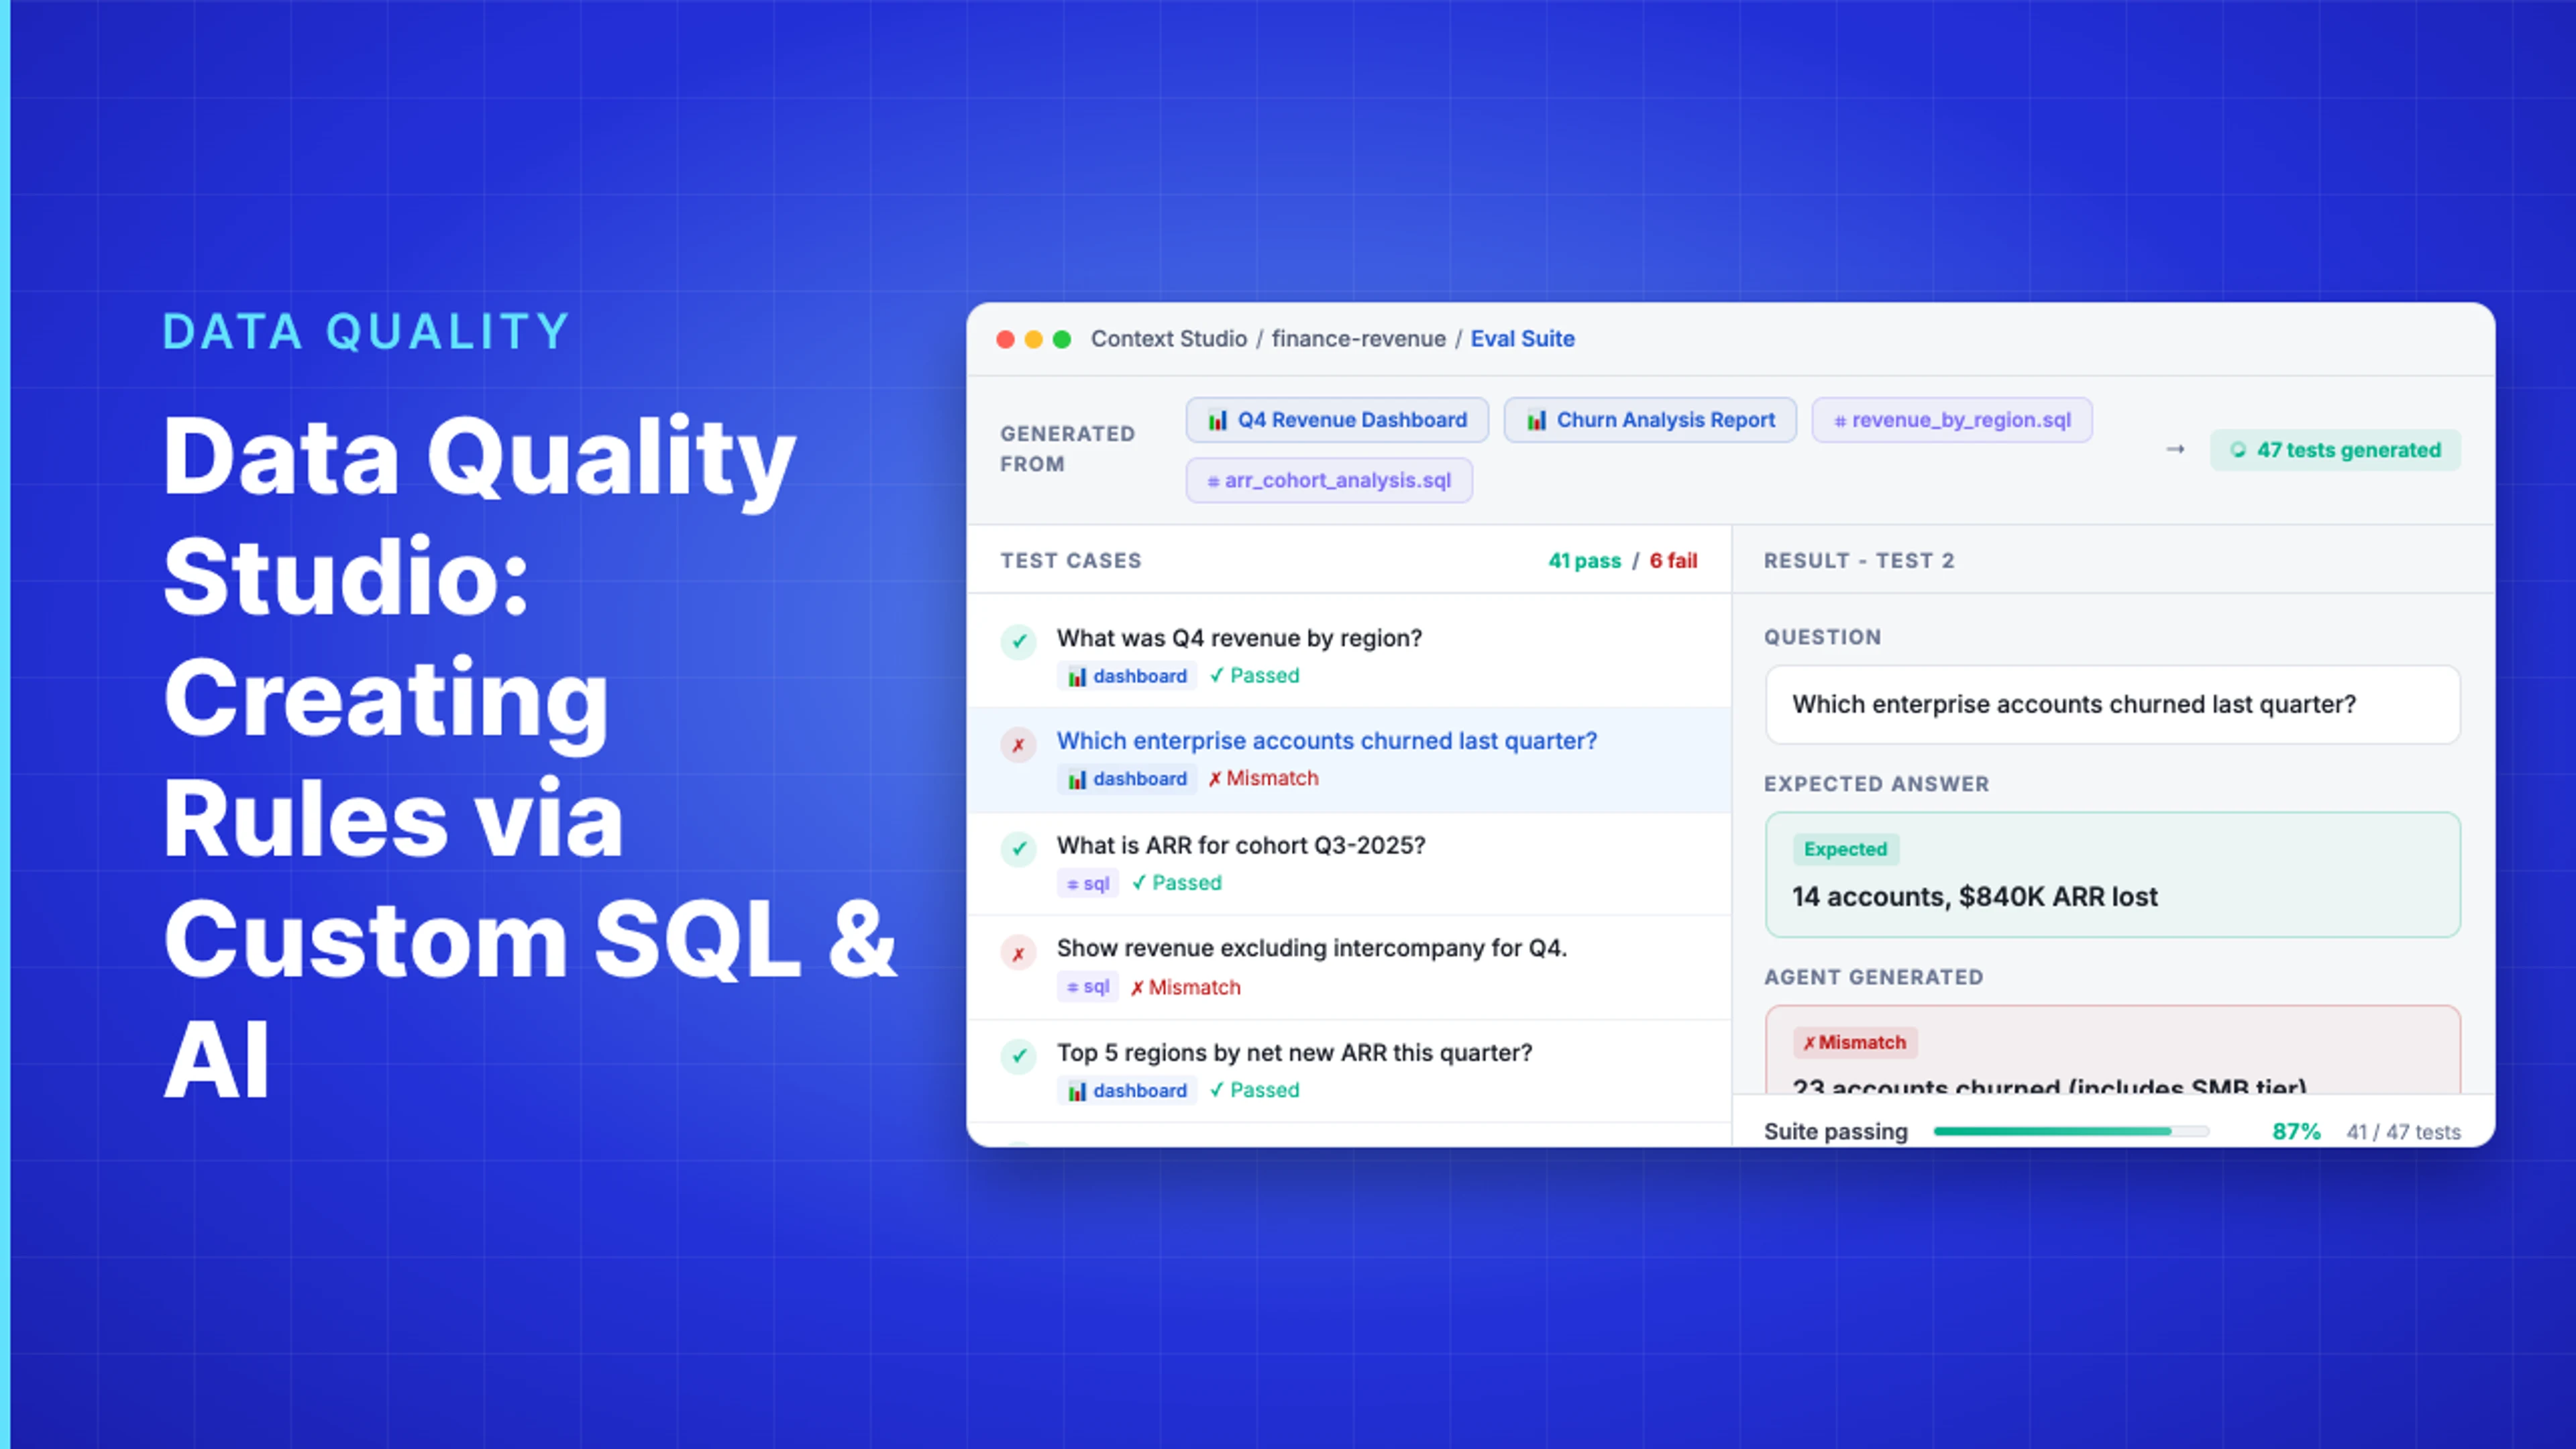2576x1449 pixels.
Task: Click sql tag under ARR cohort Q3-2025 test
Action: pyautogui.click(x=1088, y=883)
